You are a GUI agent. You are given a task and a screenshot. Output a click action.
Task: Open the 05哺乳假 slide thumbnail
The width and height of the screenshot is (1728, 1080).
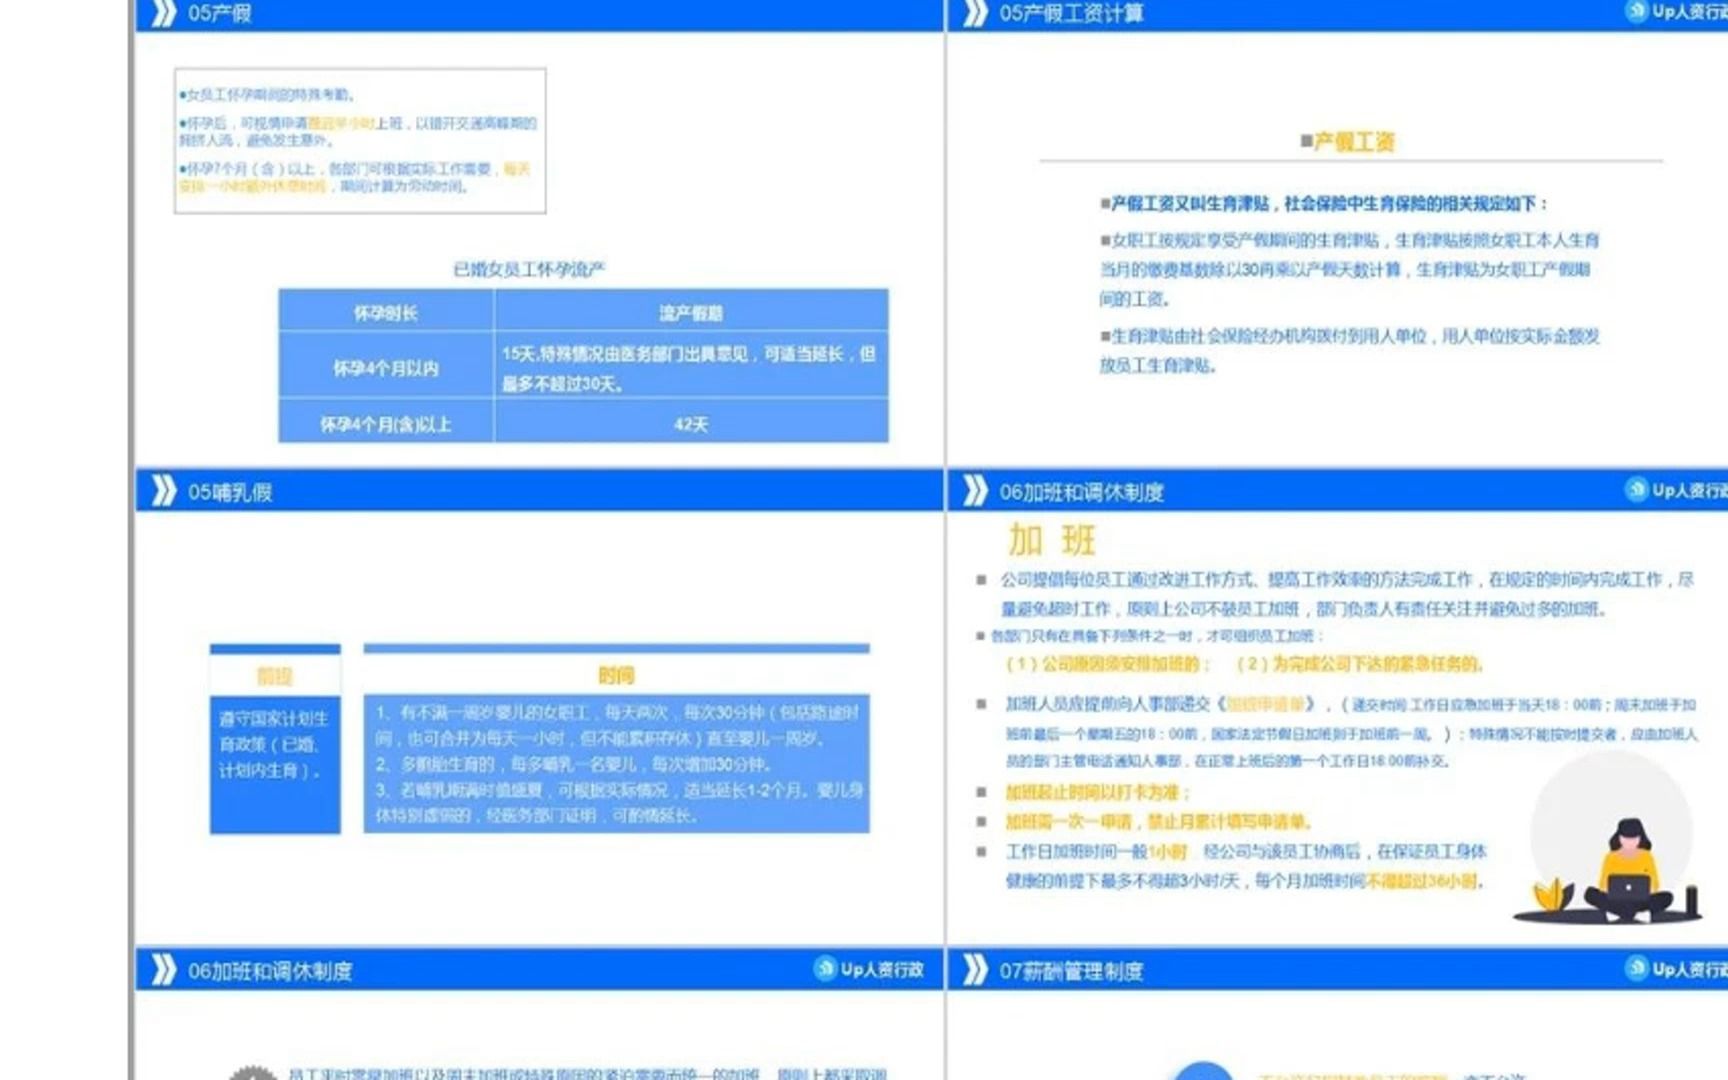pos(540,707)
